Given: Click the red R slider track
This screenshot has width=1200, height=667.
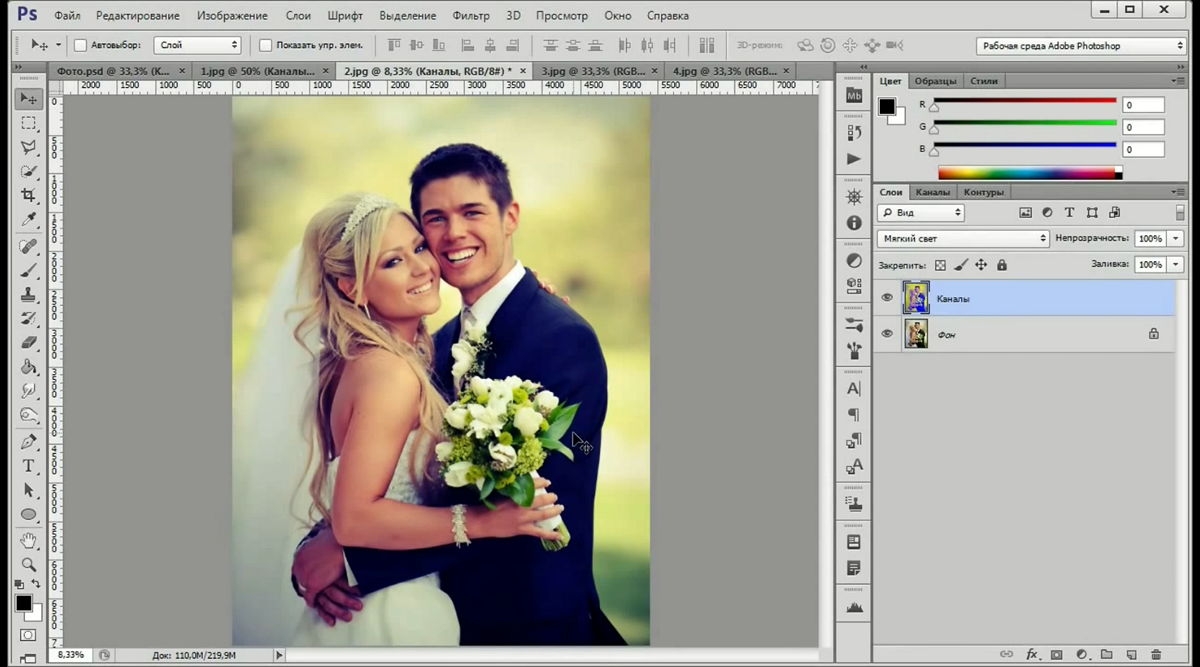Looking at the screenshot, I should (1025, 100).
